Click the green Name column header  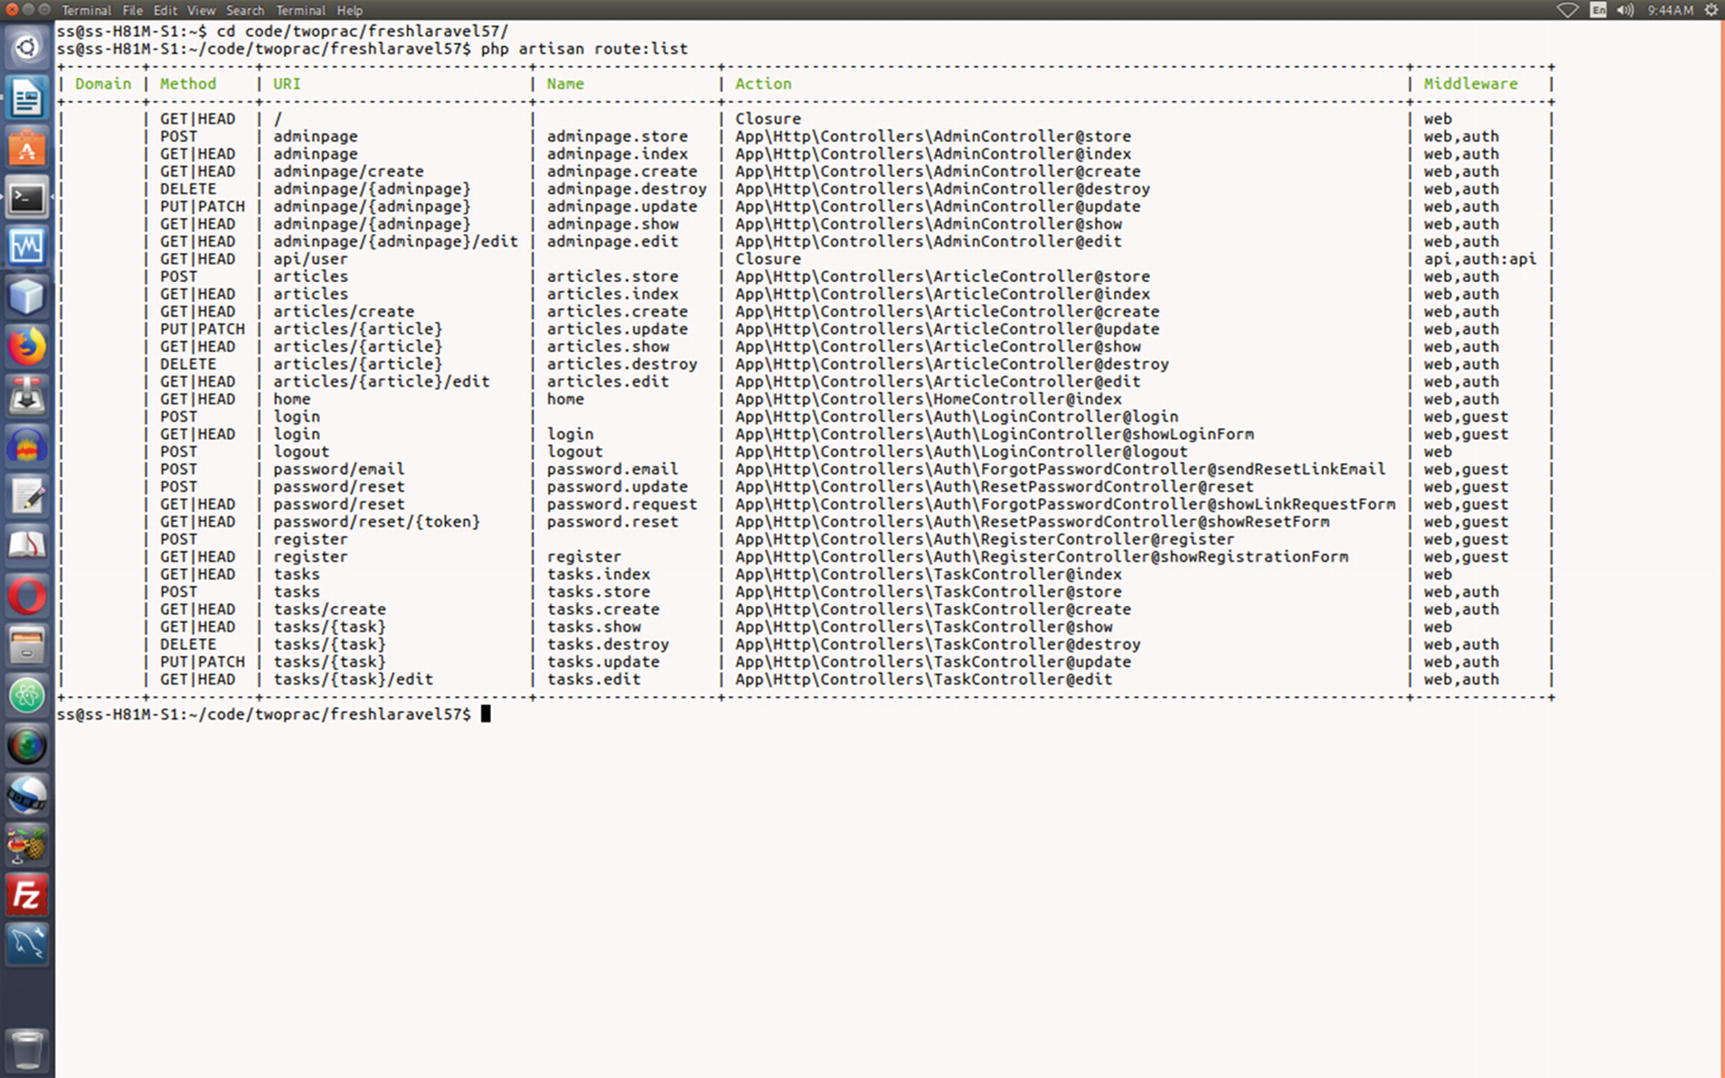[x=565, y=84]
